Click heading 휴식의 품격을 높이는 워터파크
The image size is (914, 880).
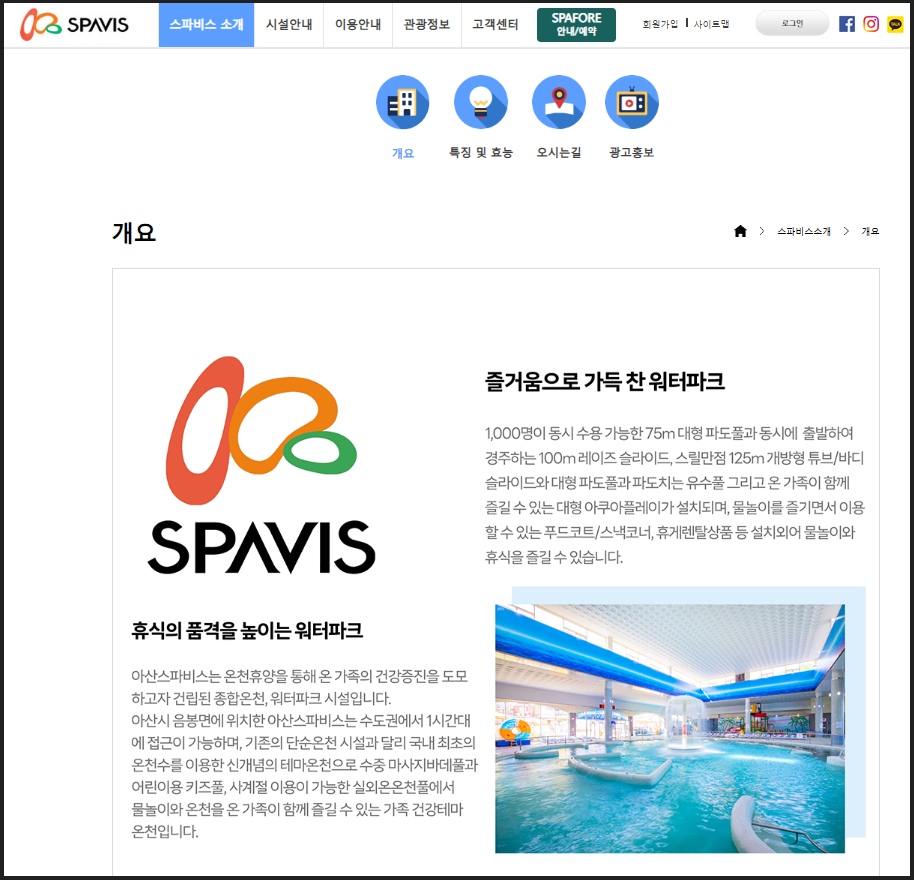click(247, 630)
